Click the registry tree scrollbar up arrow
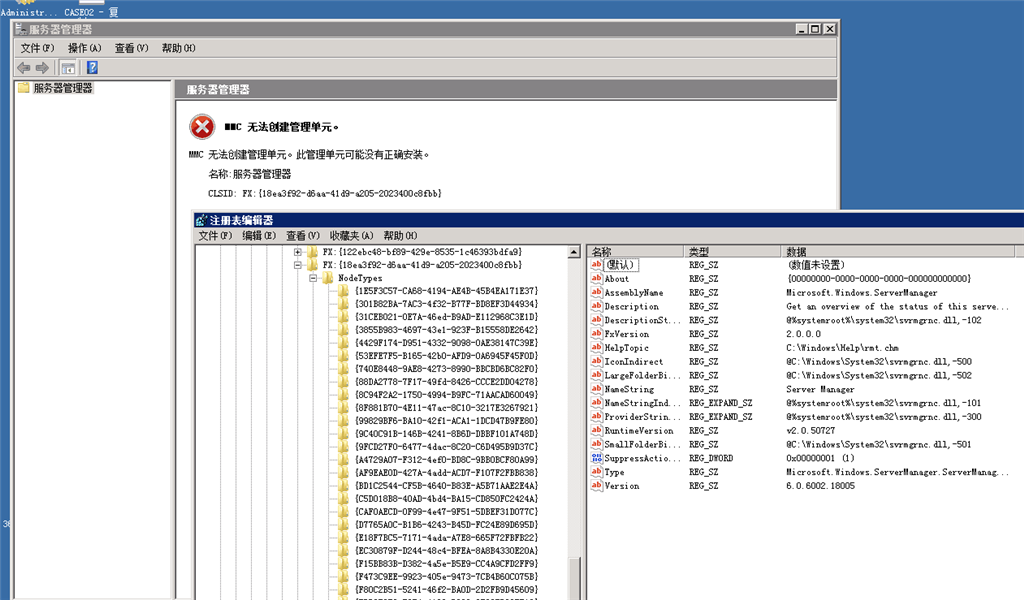This screenshot has height=600, width=1024. point(574,252)
